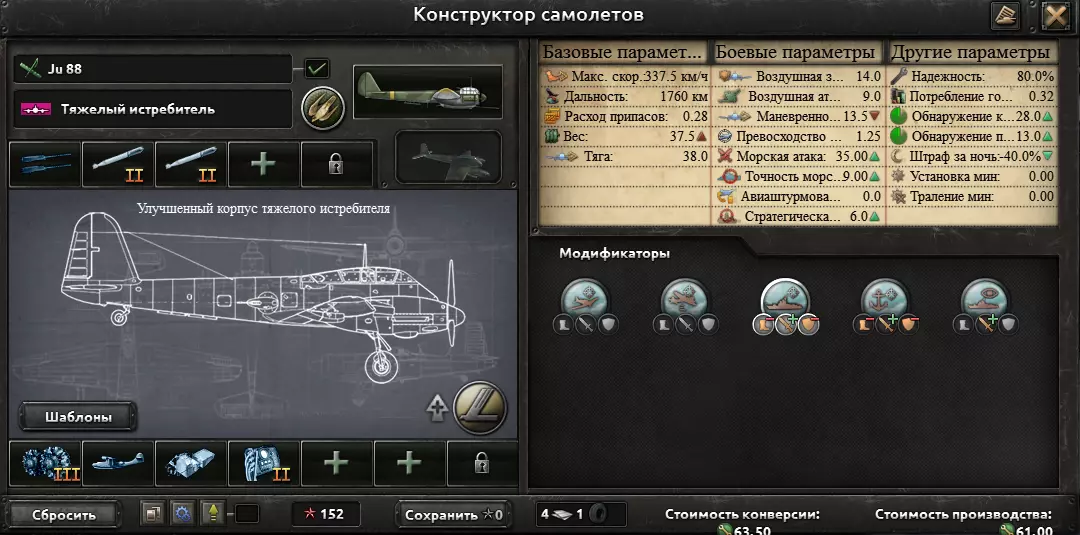Toggle the gear auto-design option at bottom
Image resolution: width=1080 pixels, height=535 pixels.
click(x=183, y=514)
